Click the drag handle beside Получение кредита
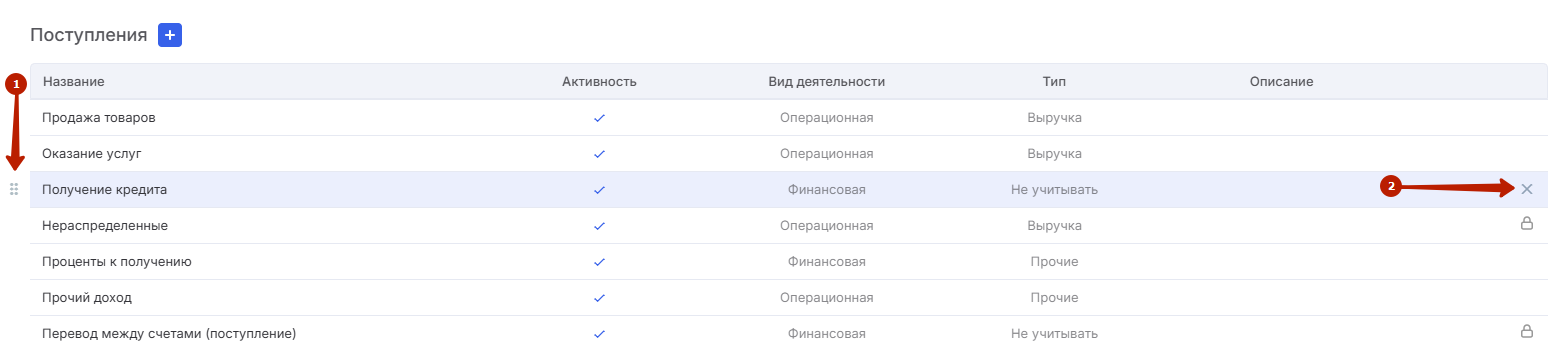This screenshot has width=1557, height=362. tap(14, 189)
